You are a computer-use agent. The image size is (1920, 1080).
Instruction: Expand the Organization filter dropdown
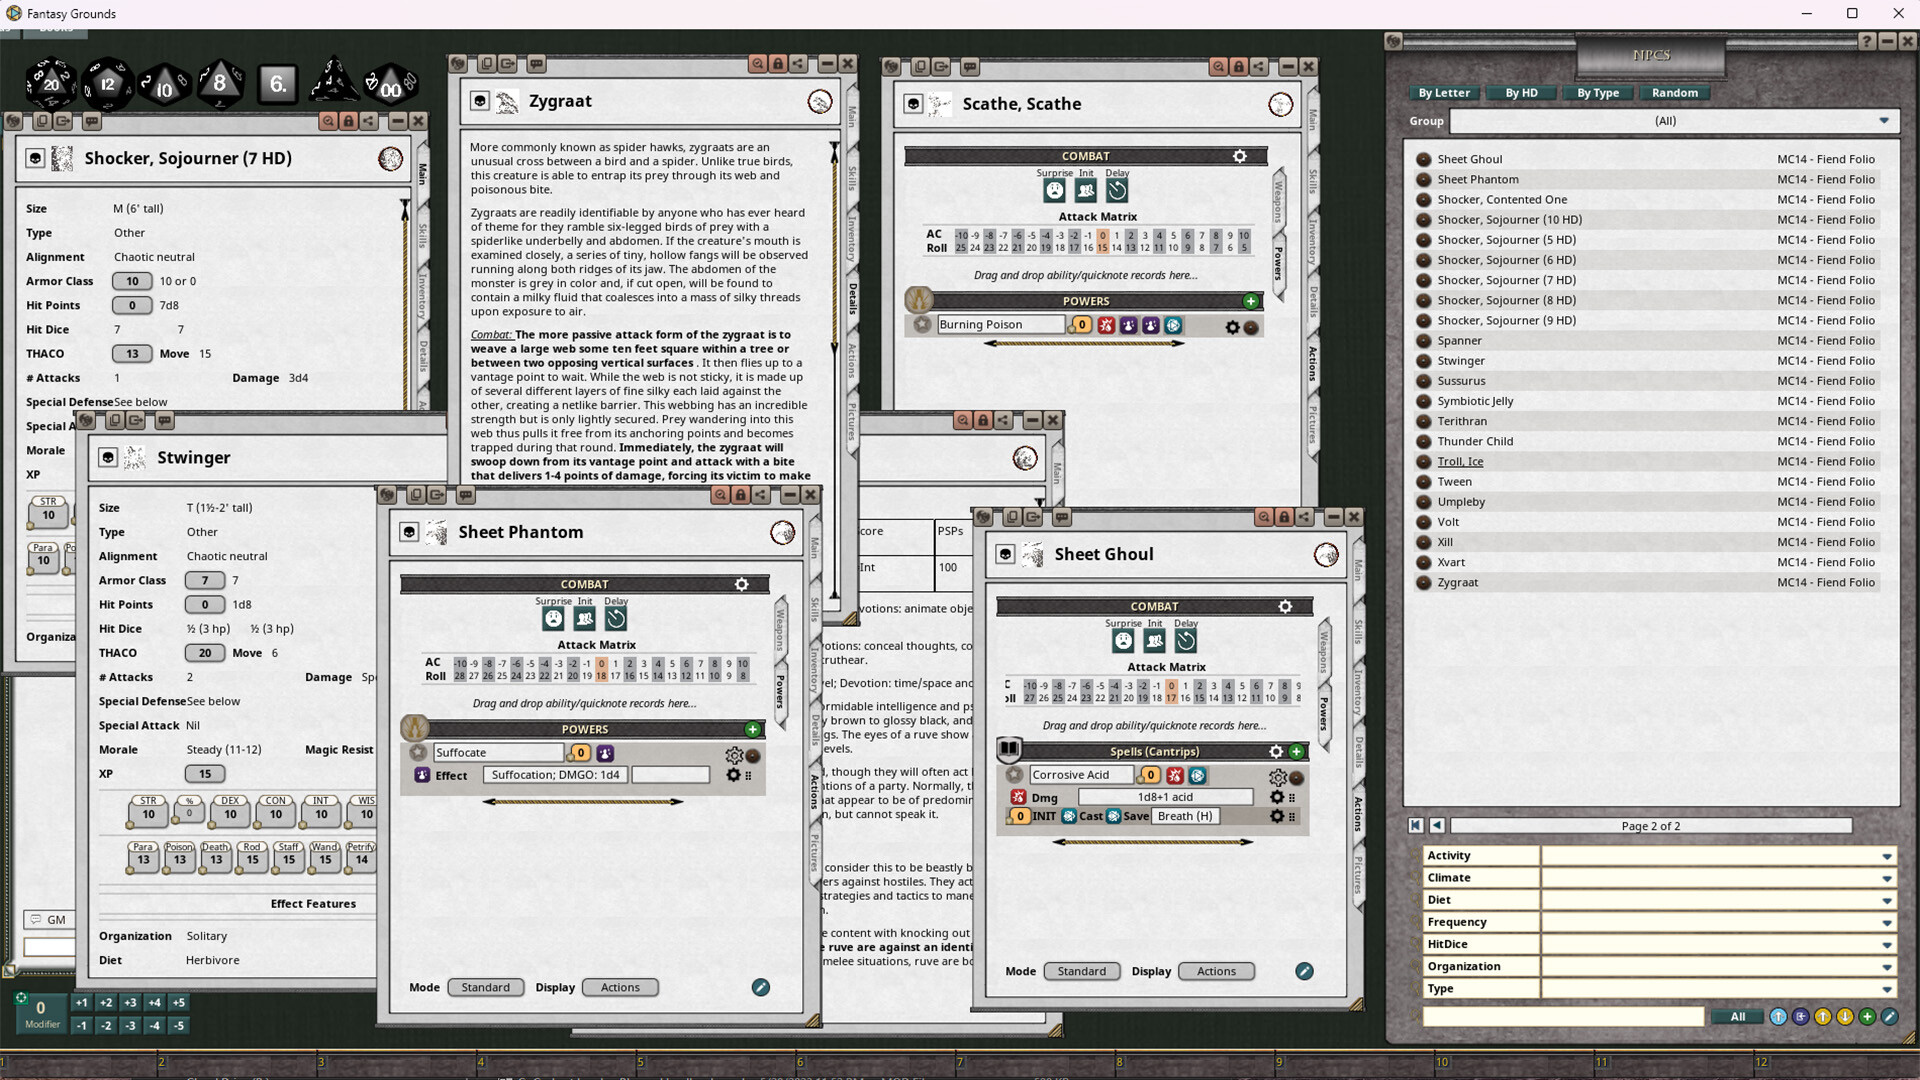(x=1888, y=966)
